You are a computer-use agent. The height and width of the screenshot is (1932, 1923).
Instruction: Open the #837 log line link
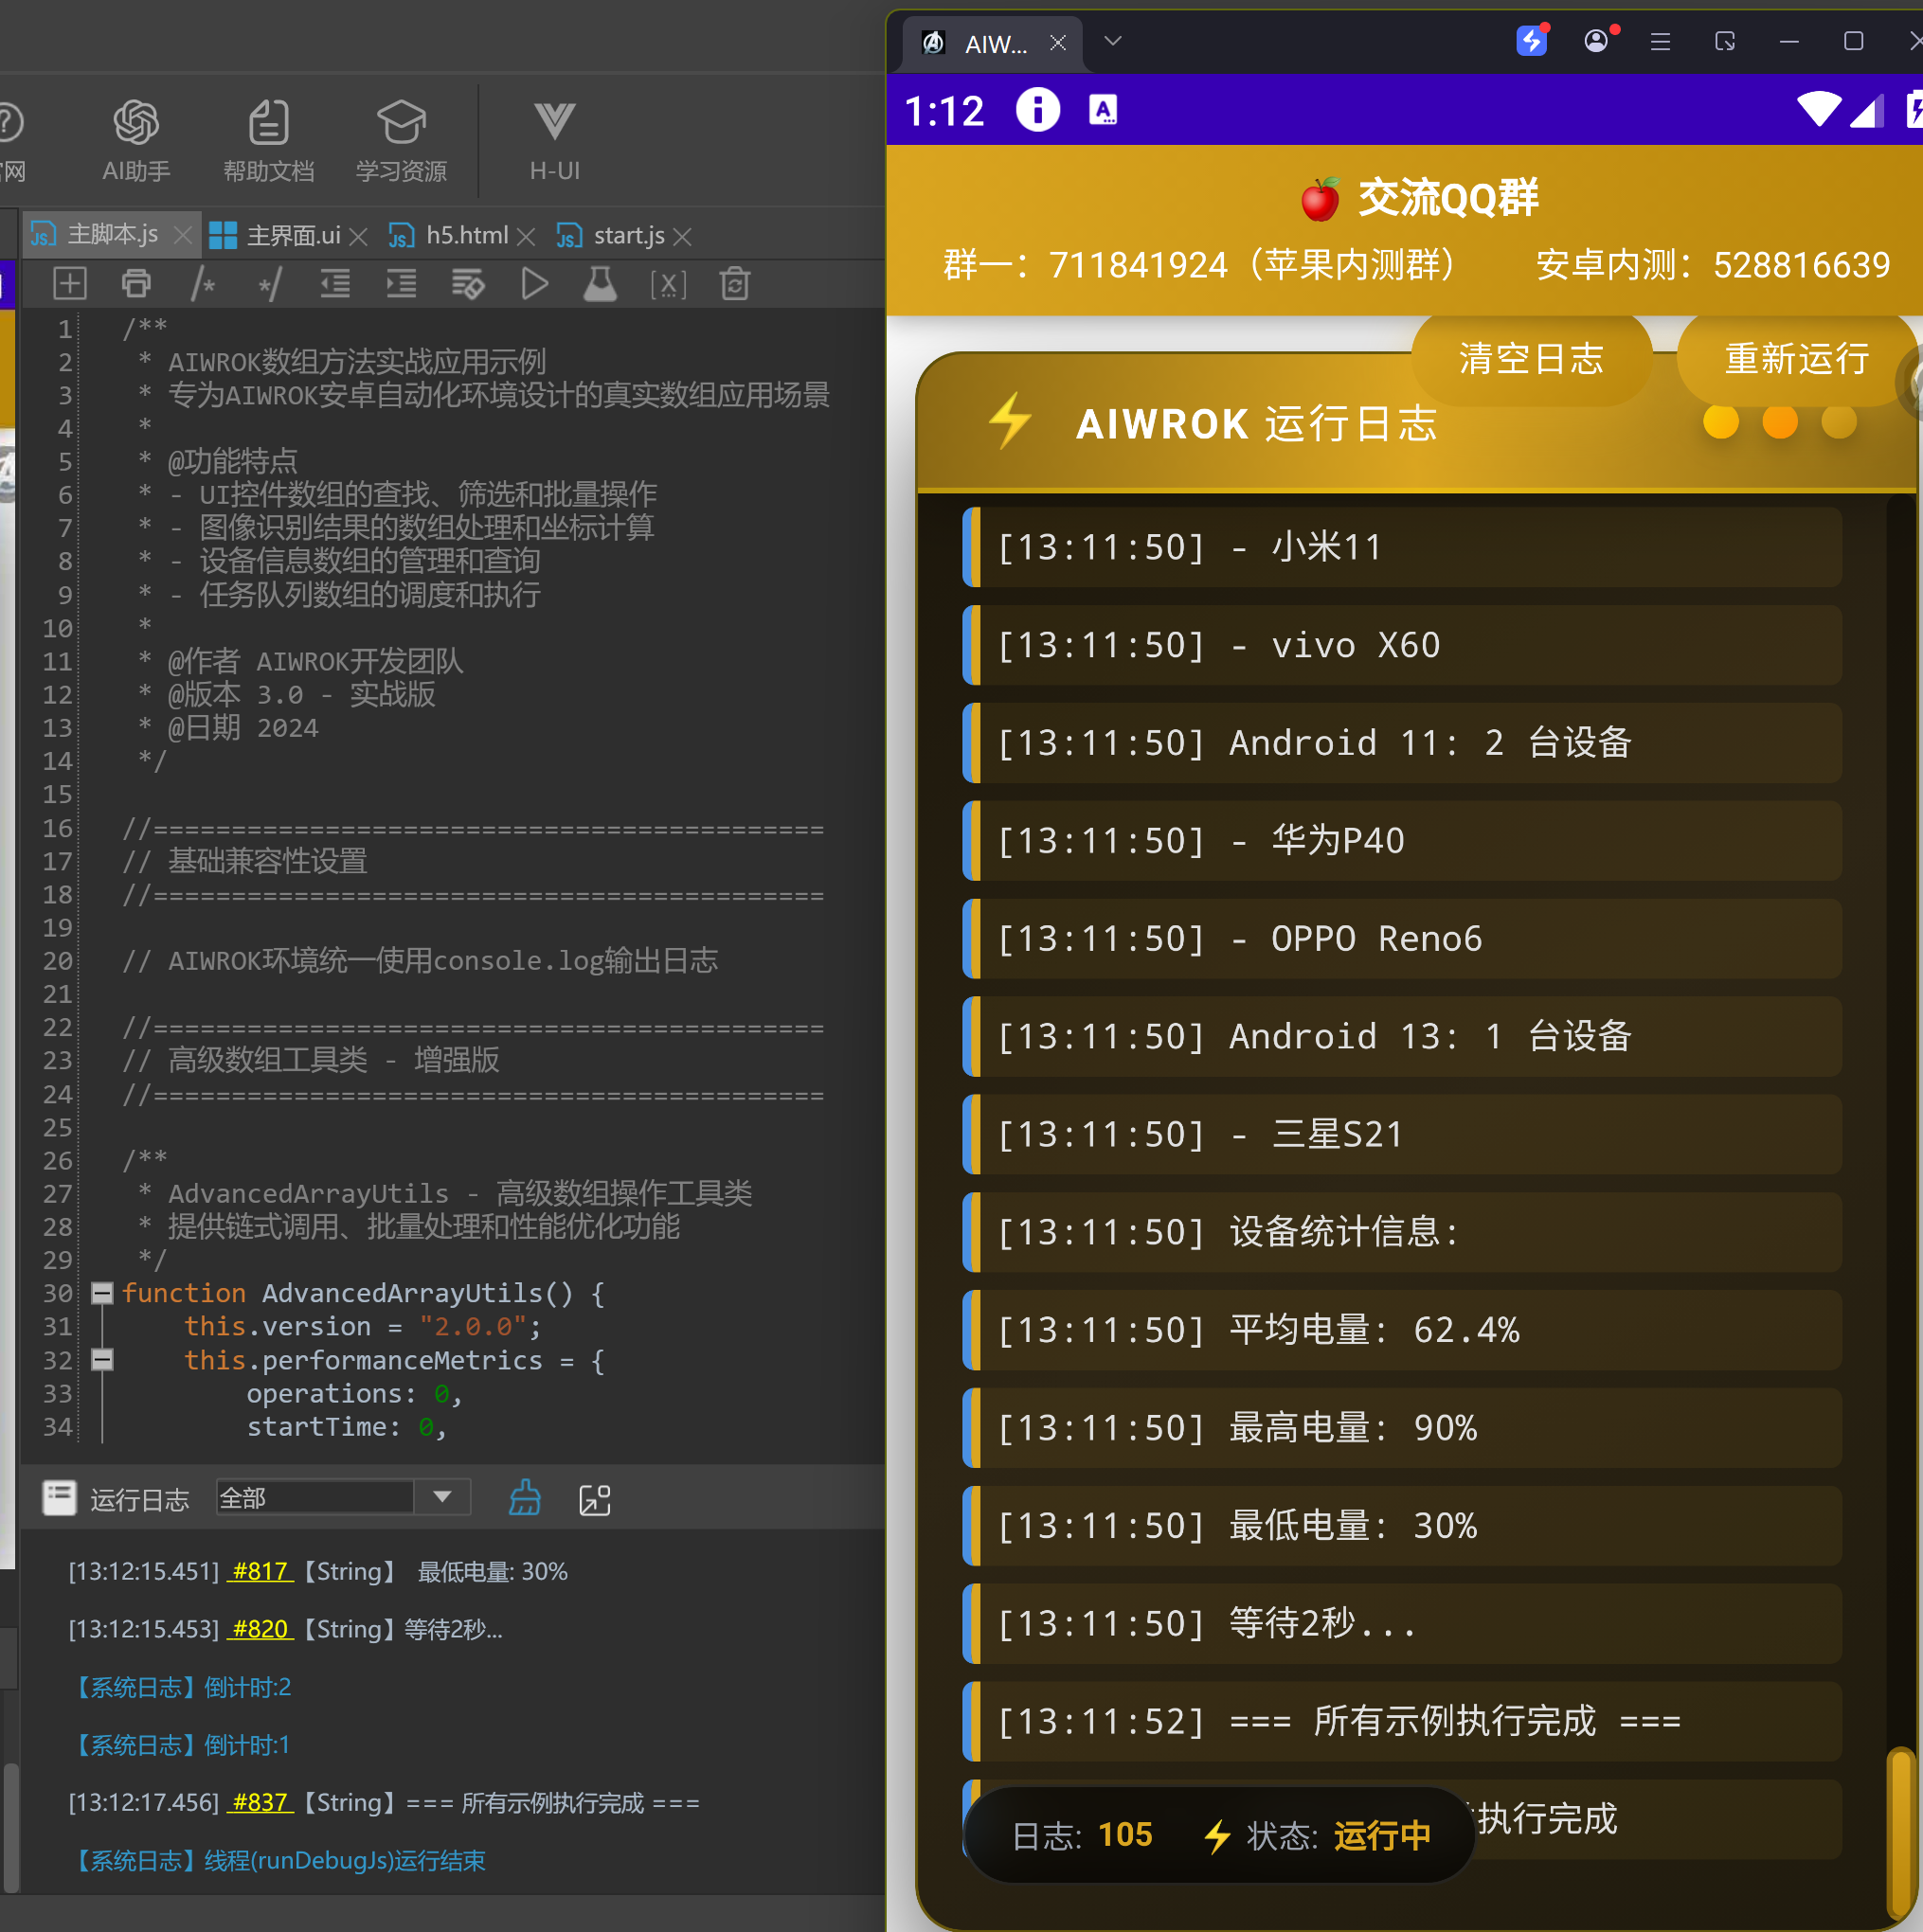click(x=260, y=1802)
